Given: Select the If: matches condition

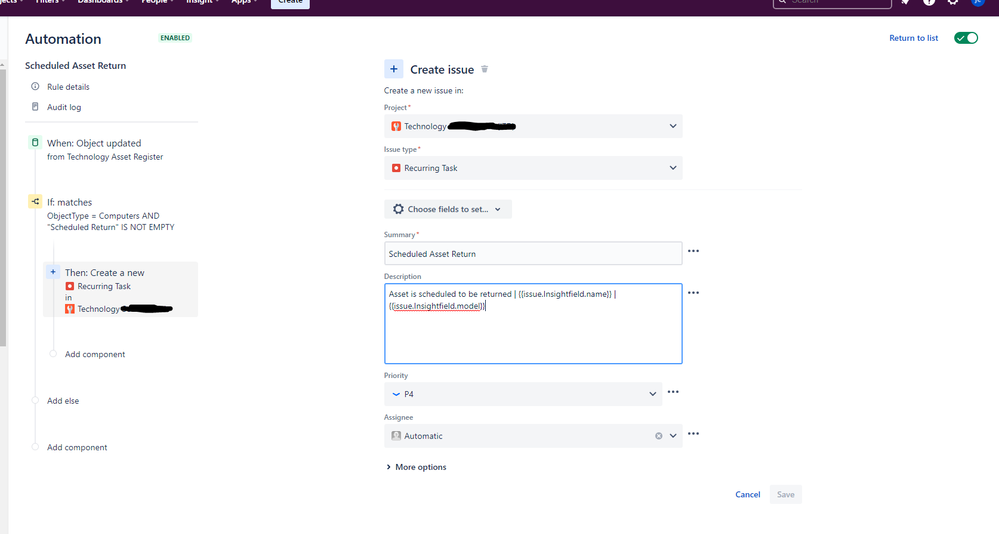Looking at the screenshot, I should (x=69, y=202).
